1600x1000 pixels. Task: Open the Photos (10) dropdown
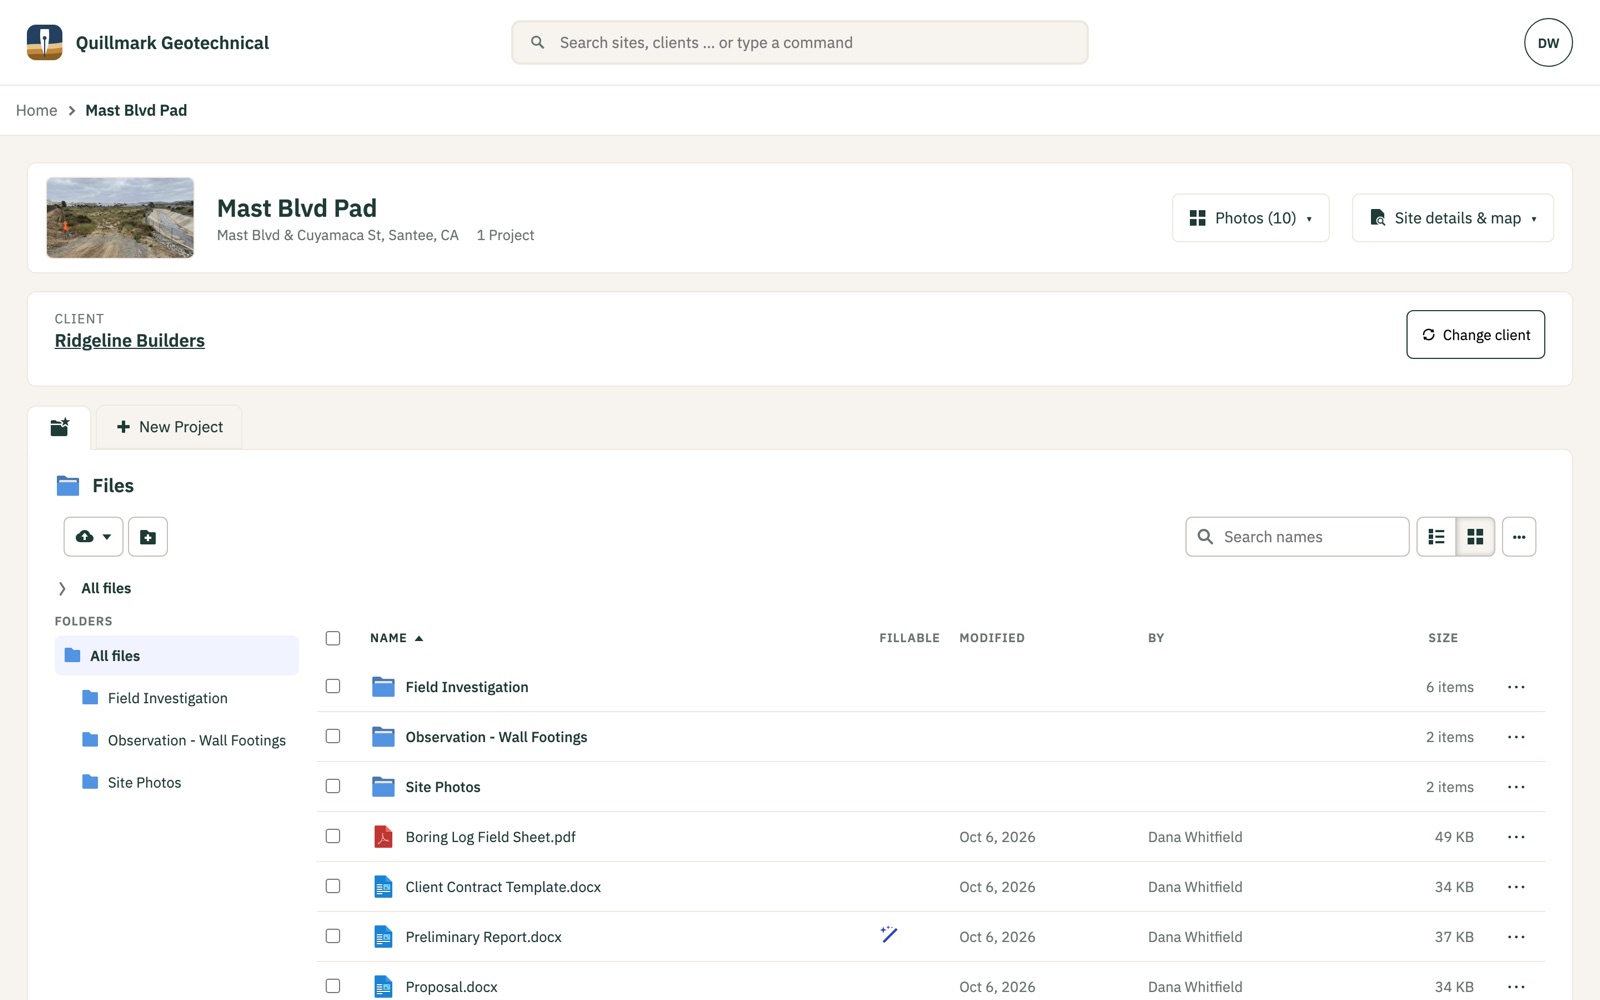[1250, 218]
